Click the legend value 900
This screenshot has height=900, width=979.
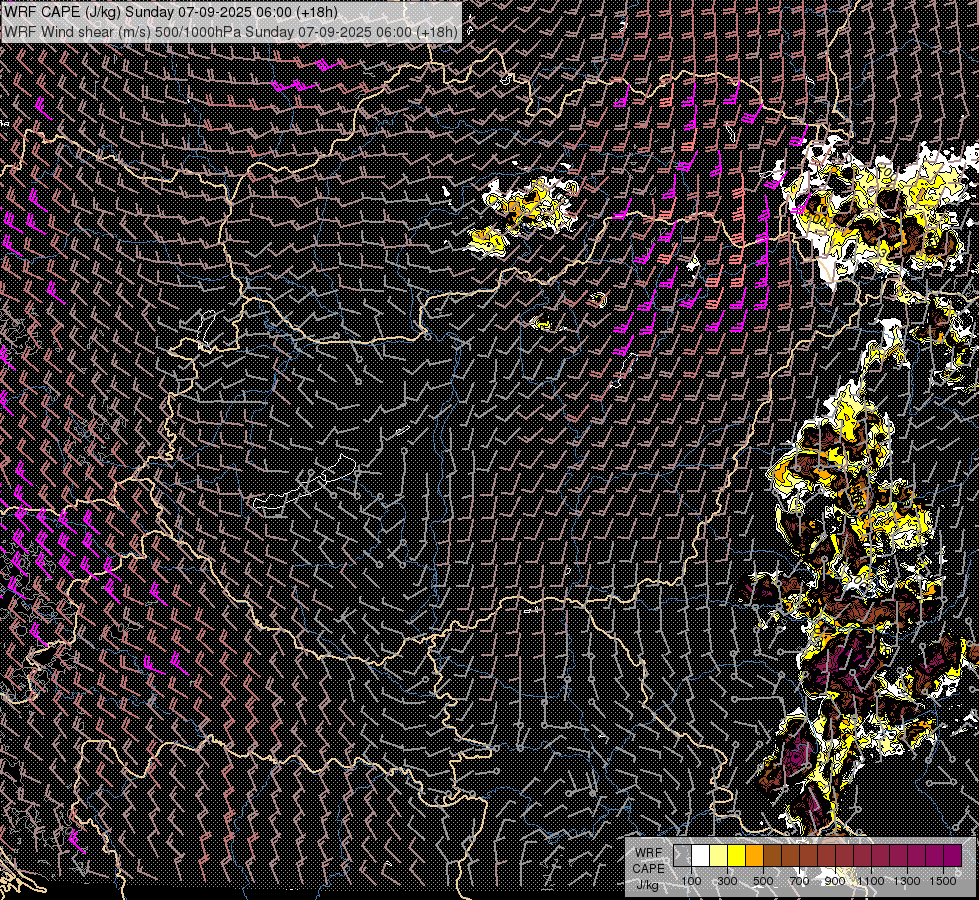(x=835, y=881)
